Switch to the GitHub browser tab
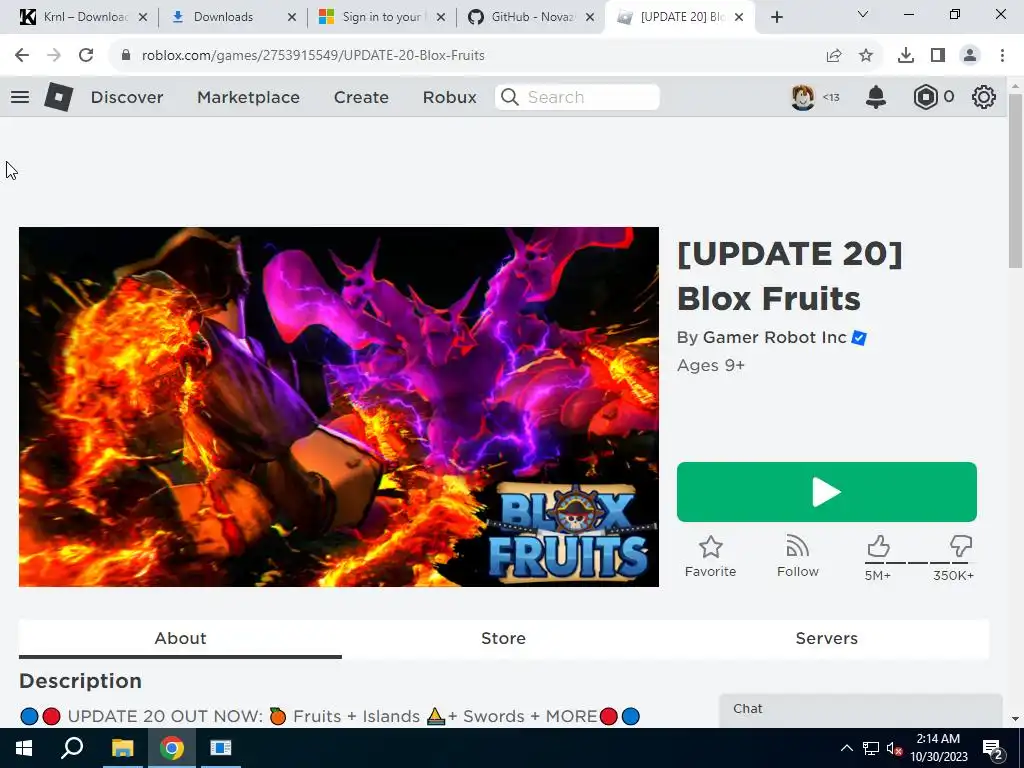Image resolution: width=1024 pixels, height=768 pixels. 531,17
